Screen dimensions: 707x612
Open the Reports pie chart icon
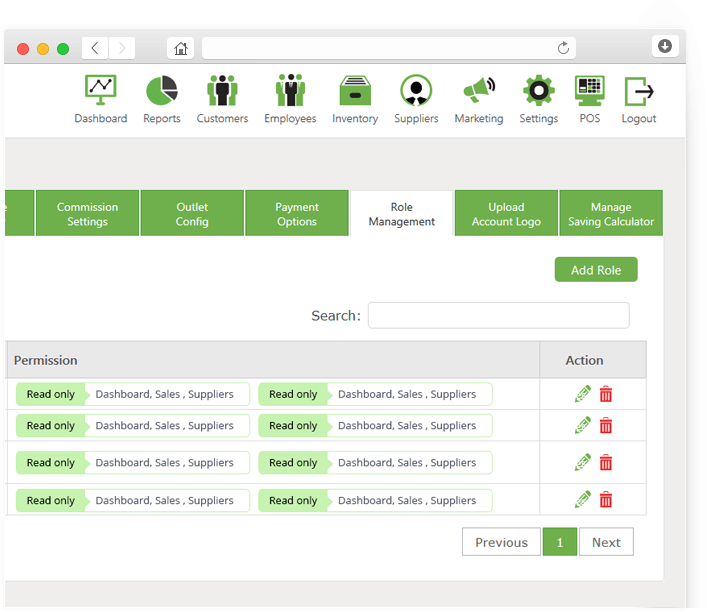point(162,90)
